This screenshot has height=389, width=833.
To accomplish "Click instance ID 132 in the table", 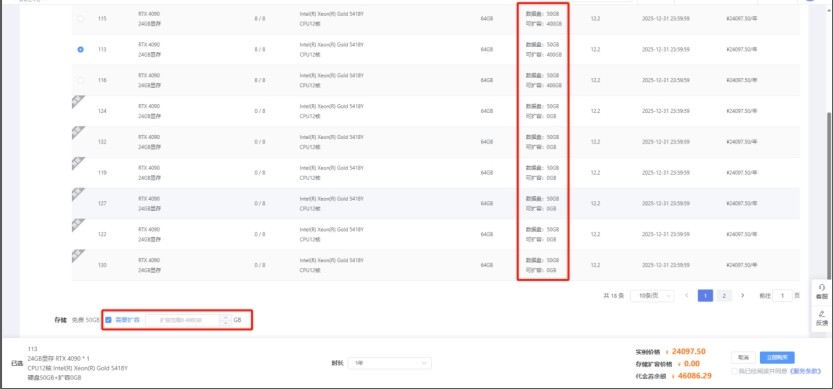I will coord(102,142).
